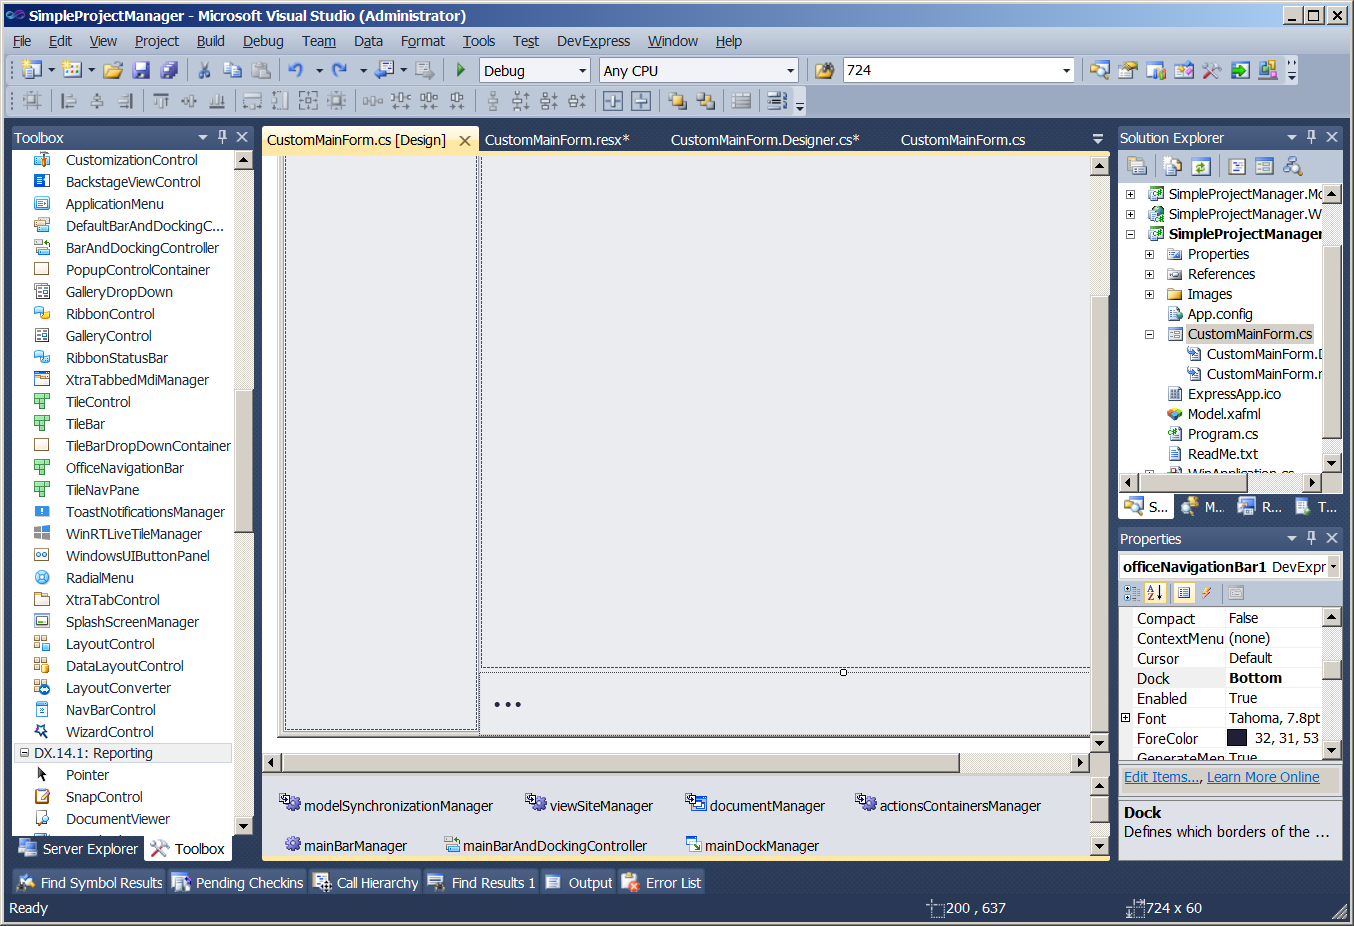Screen dimensions: 1354x926
Task: Open the DevExpress menu
Action: point(593,41)
